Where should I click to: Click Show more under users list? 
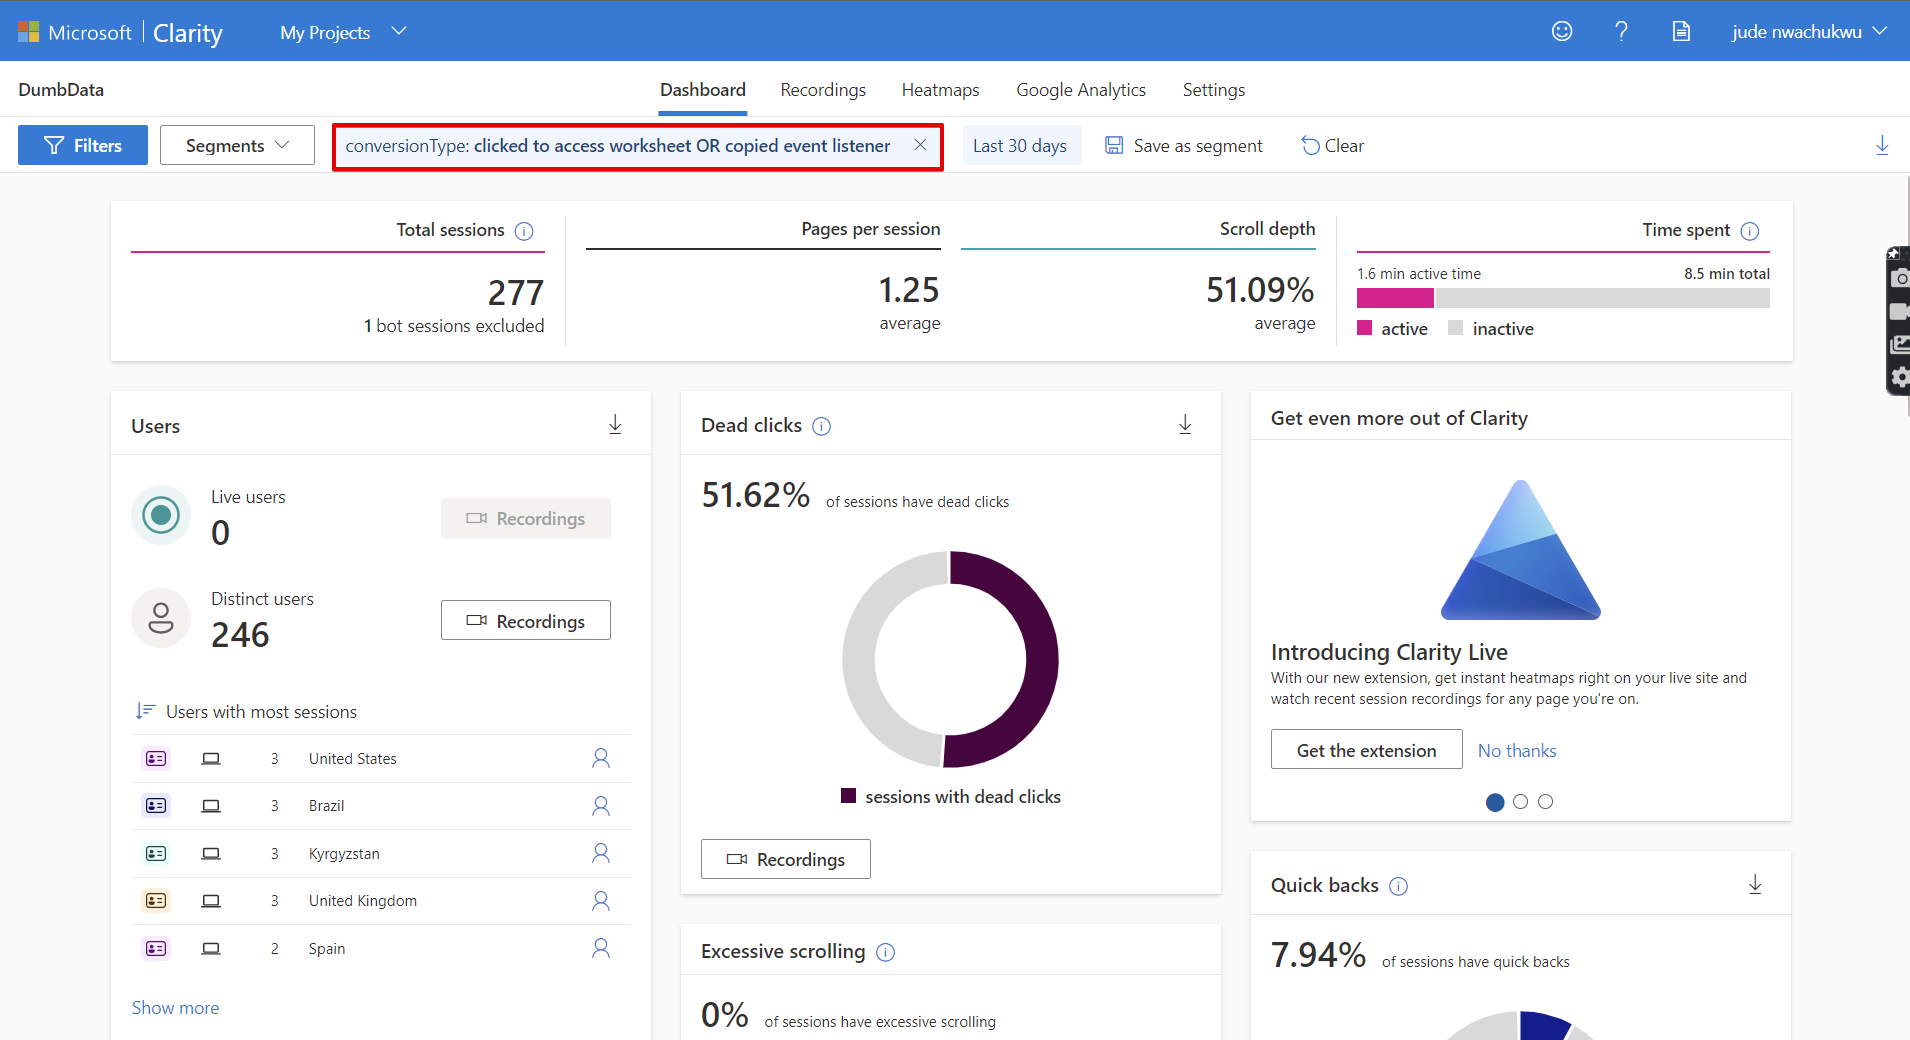(175, 1007)
